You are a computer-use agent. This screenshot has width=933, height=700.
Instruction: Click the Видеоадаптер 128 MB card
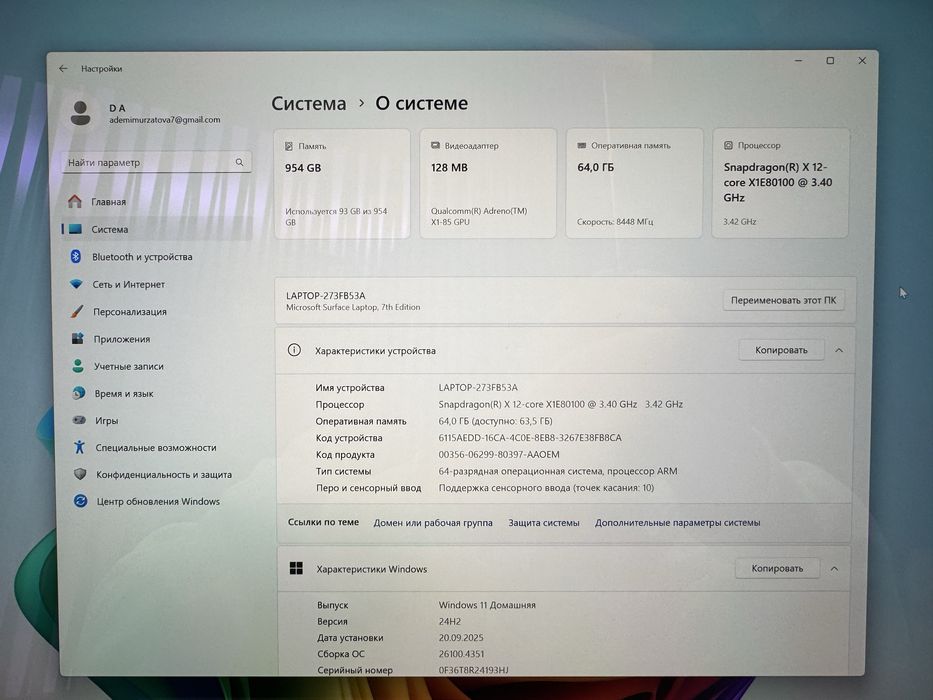coord(488,183)
